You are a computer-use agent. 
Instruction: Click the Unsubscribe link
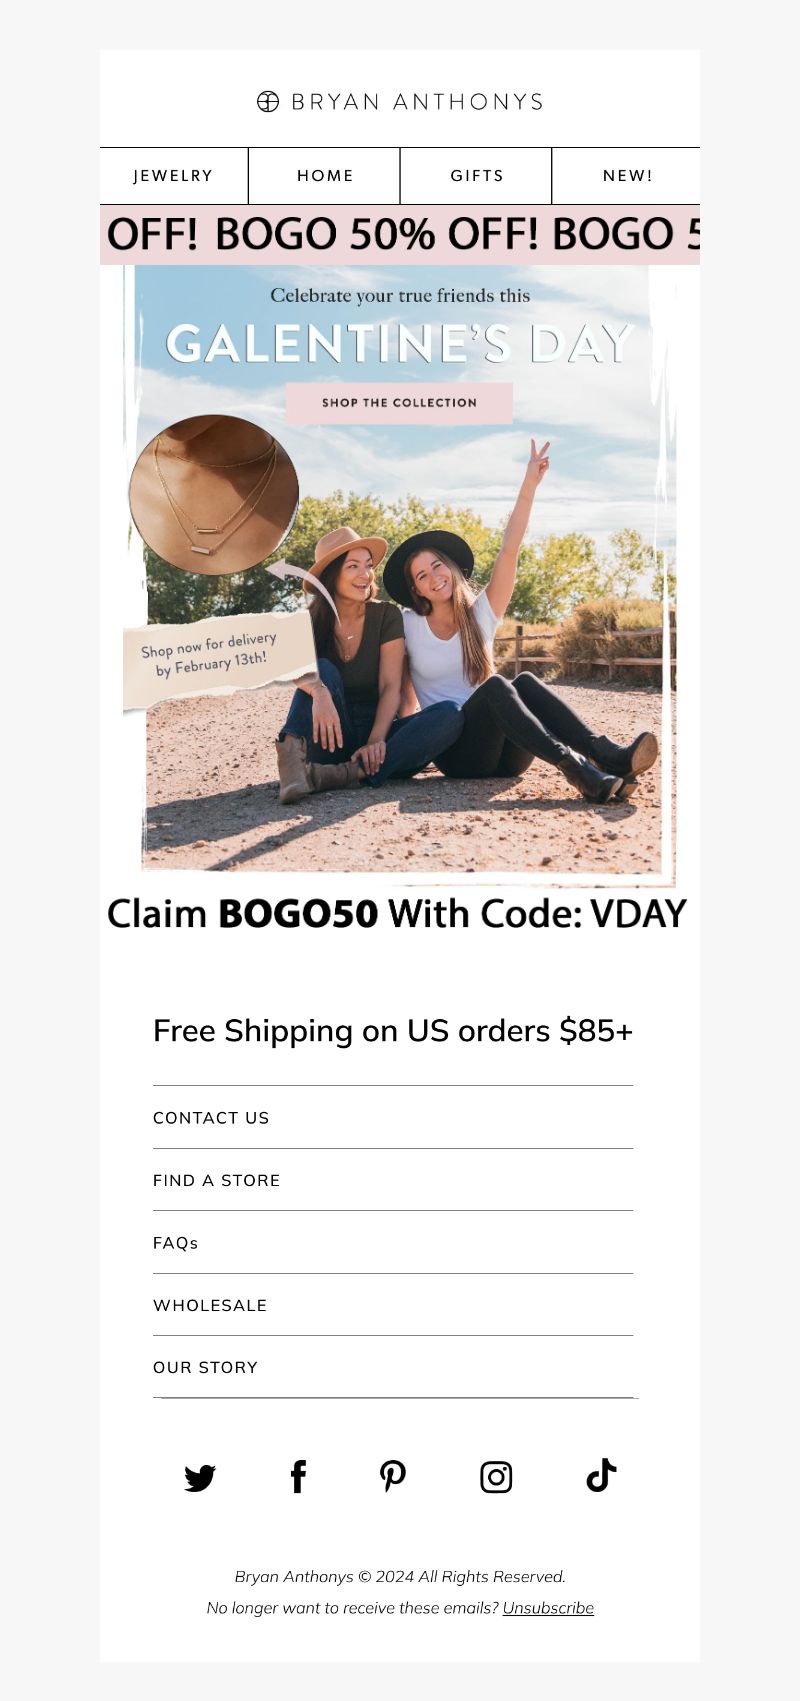pyautogui.click(x=548, y=1608)
